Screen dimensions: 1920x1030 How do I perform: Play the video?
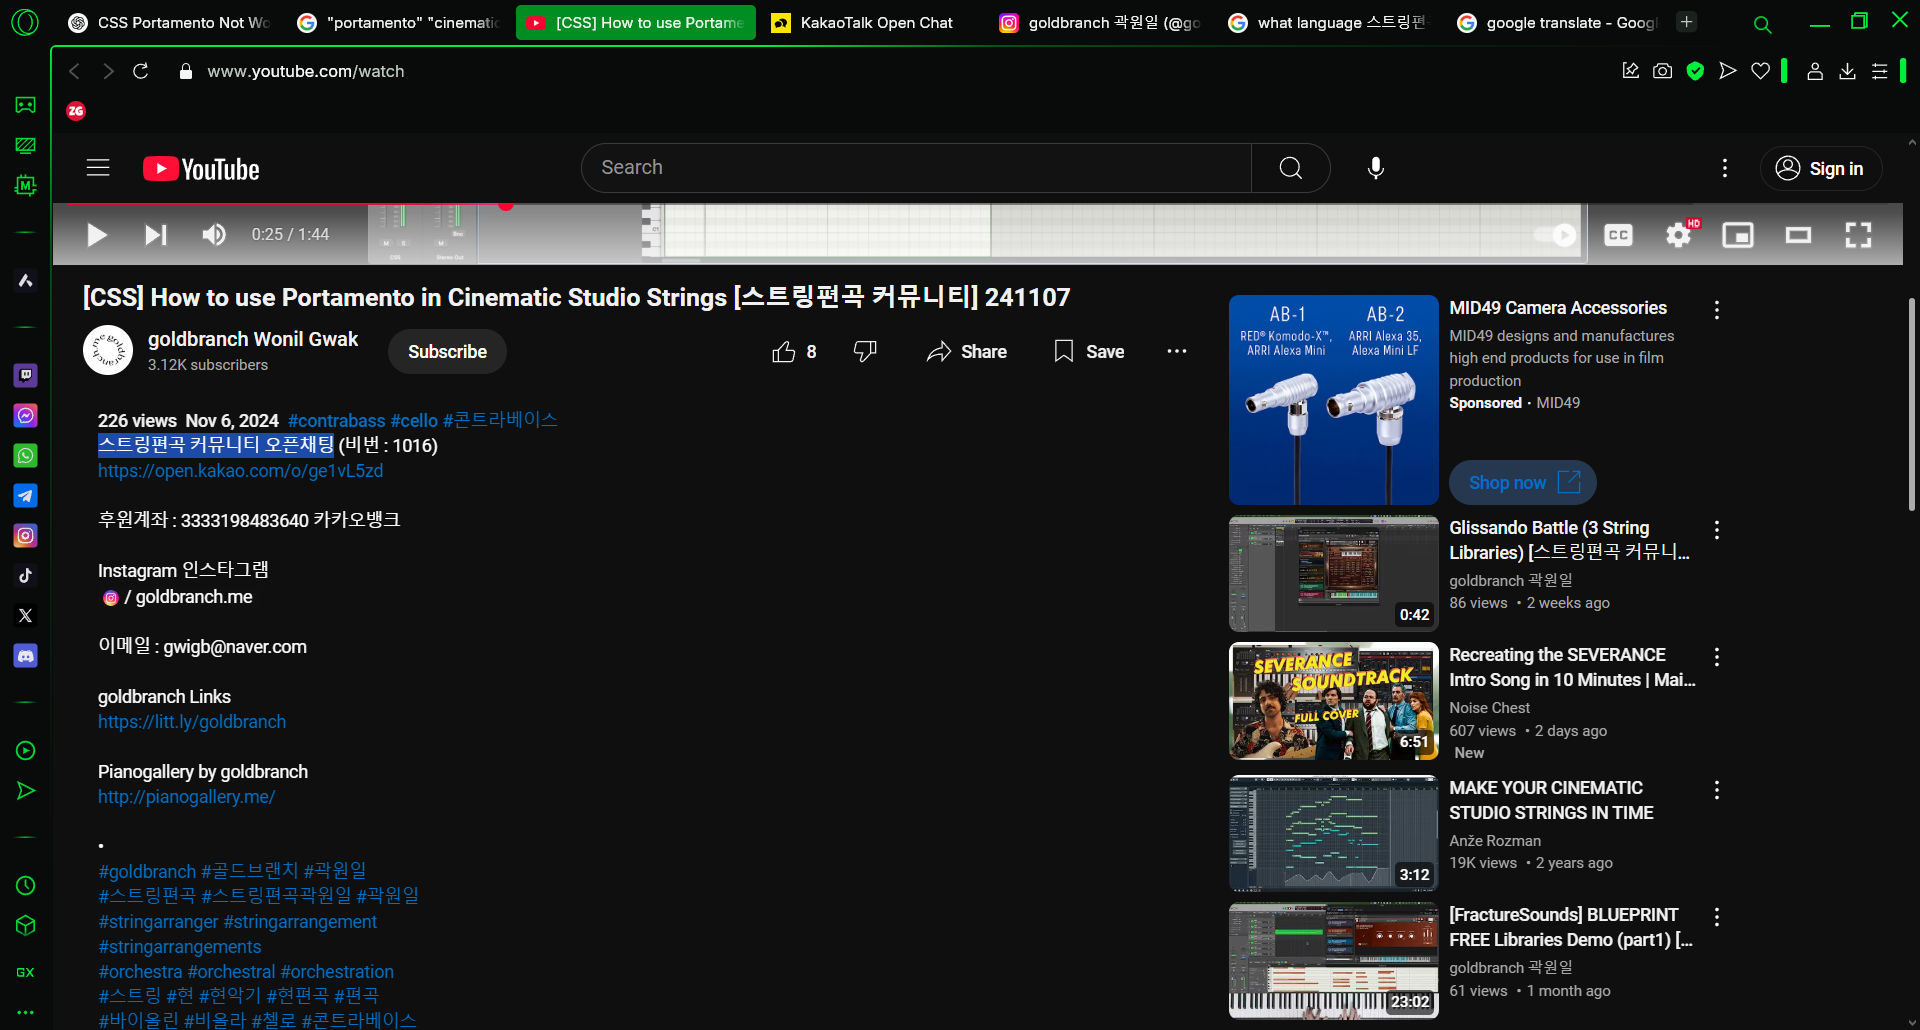click(x=97, y=235)
